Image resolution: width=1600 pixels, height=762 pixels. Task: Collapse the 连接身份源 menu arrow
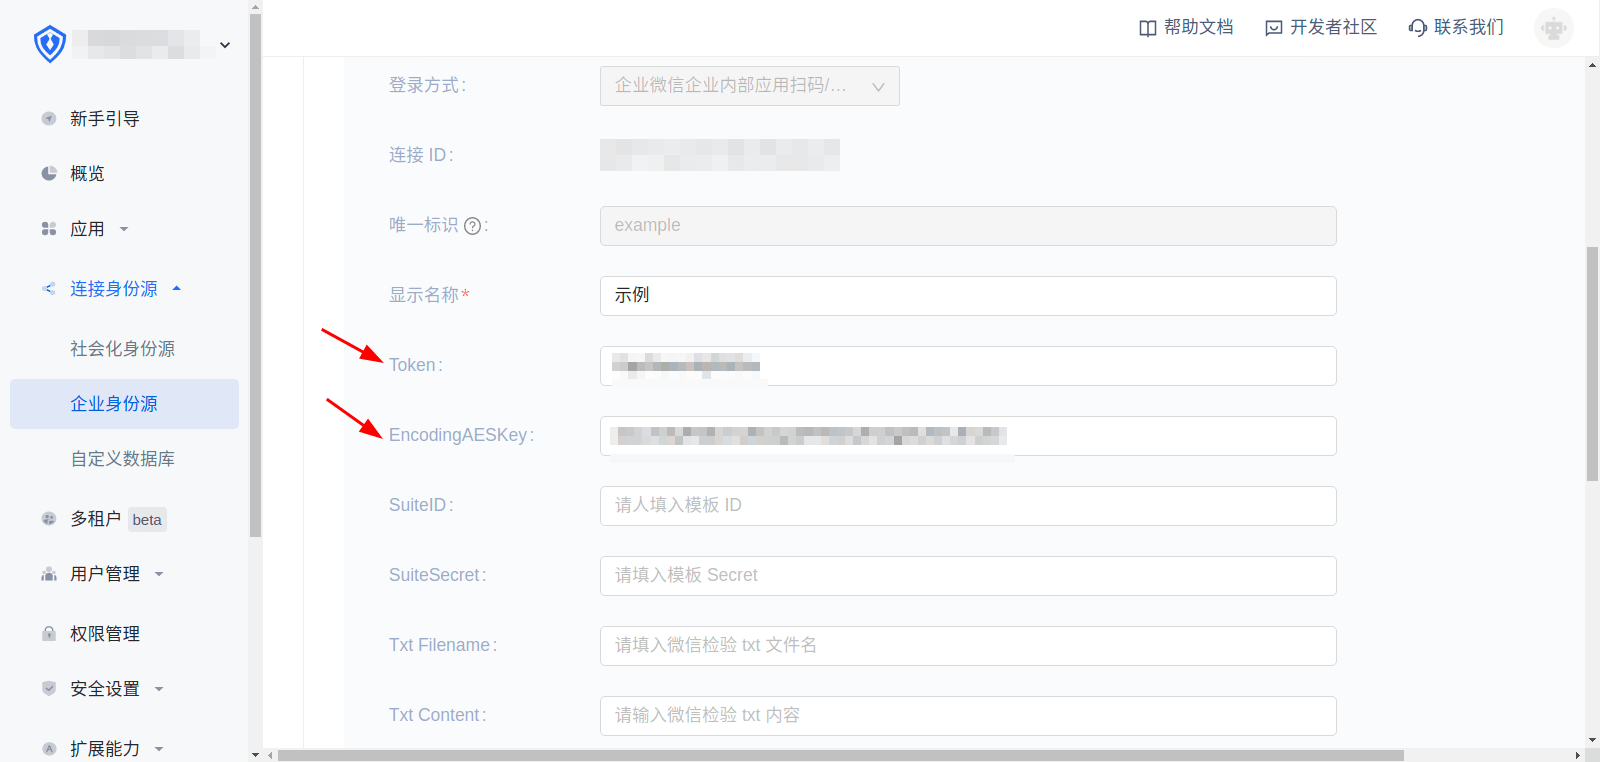click(177, 289)
